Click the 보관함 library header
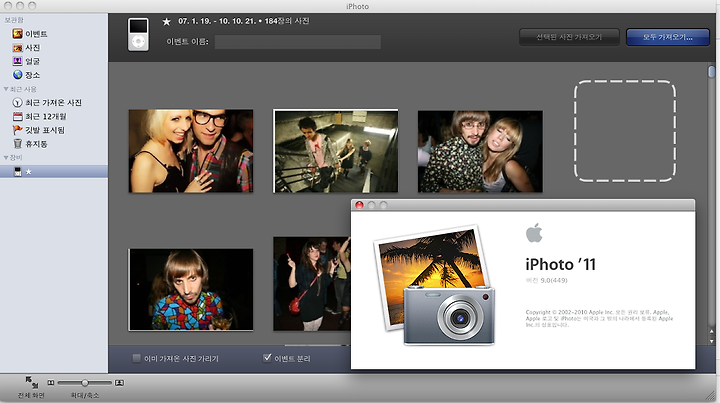 14,20
